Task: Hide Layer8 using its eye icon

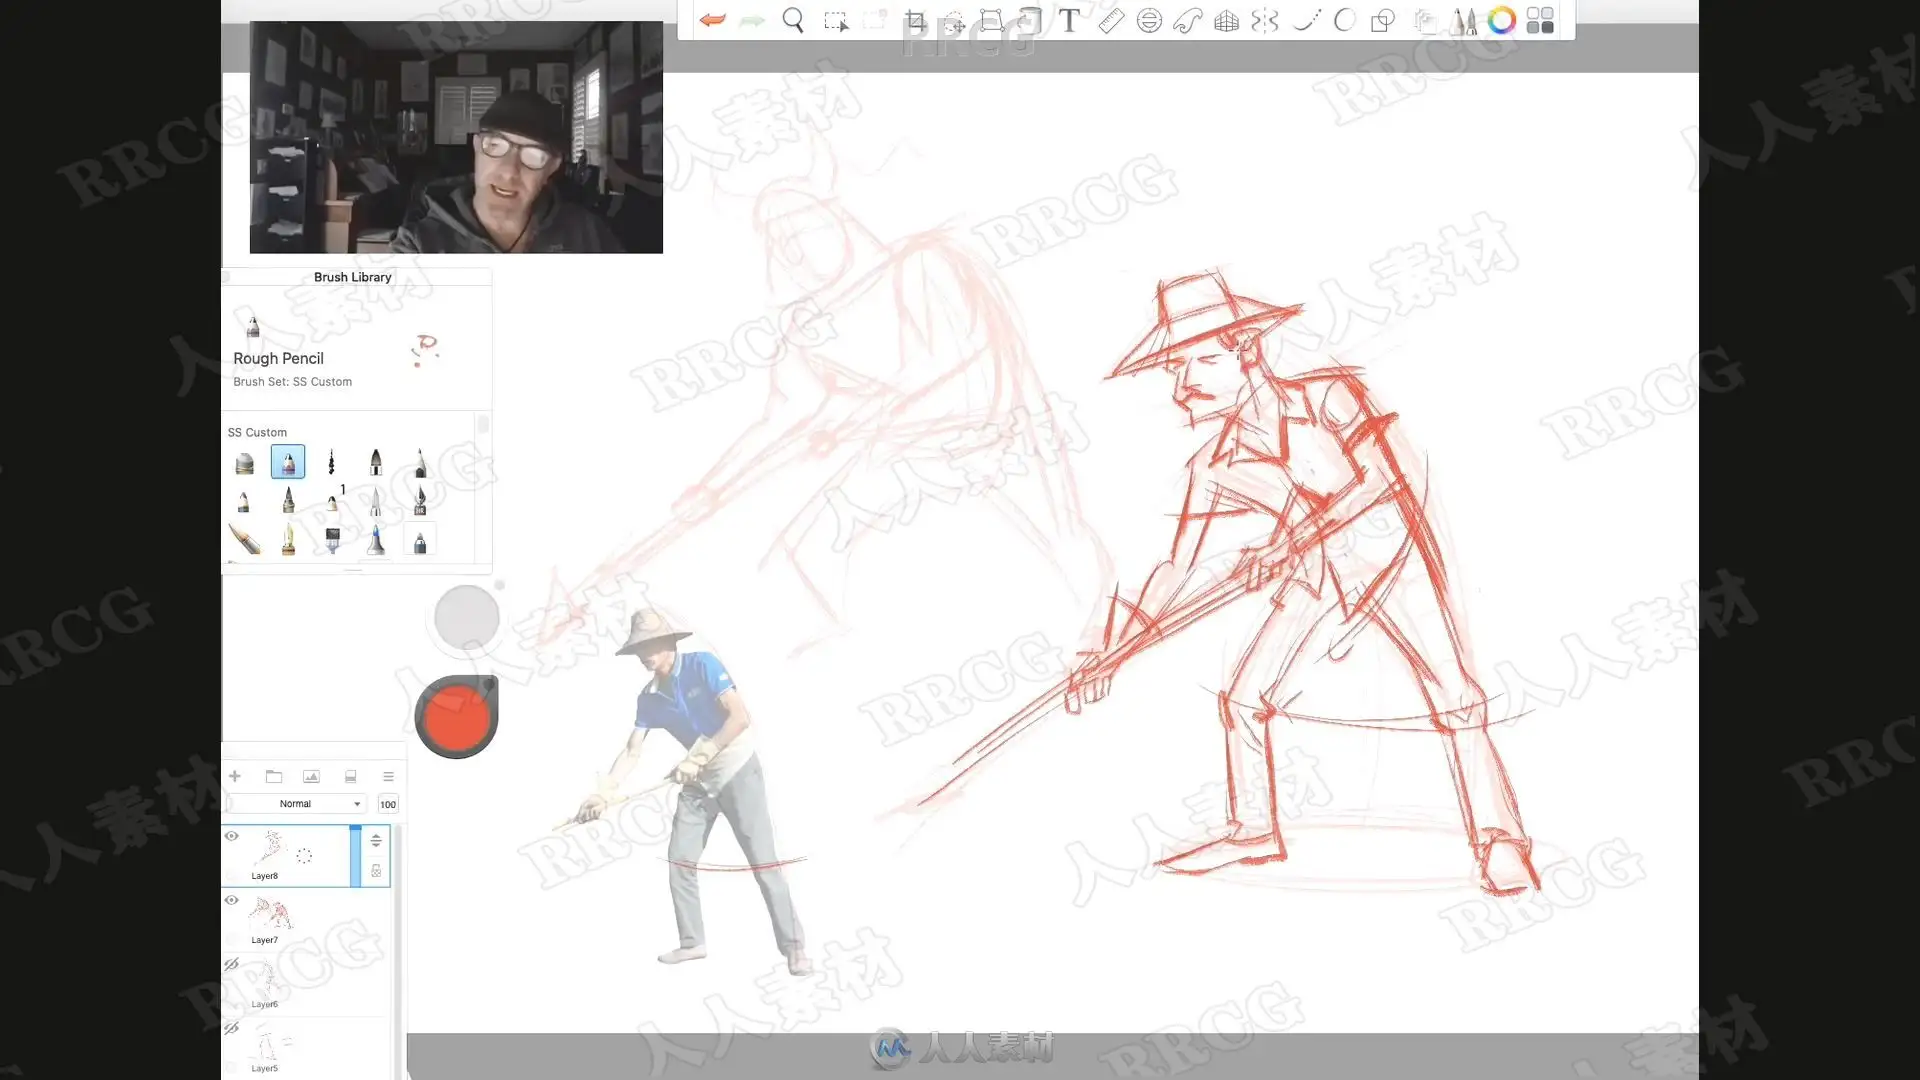Action: tap(232, 836)
